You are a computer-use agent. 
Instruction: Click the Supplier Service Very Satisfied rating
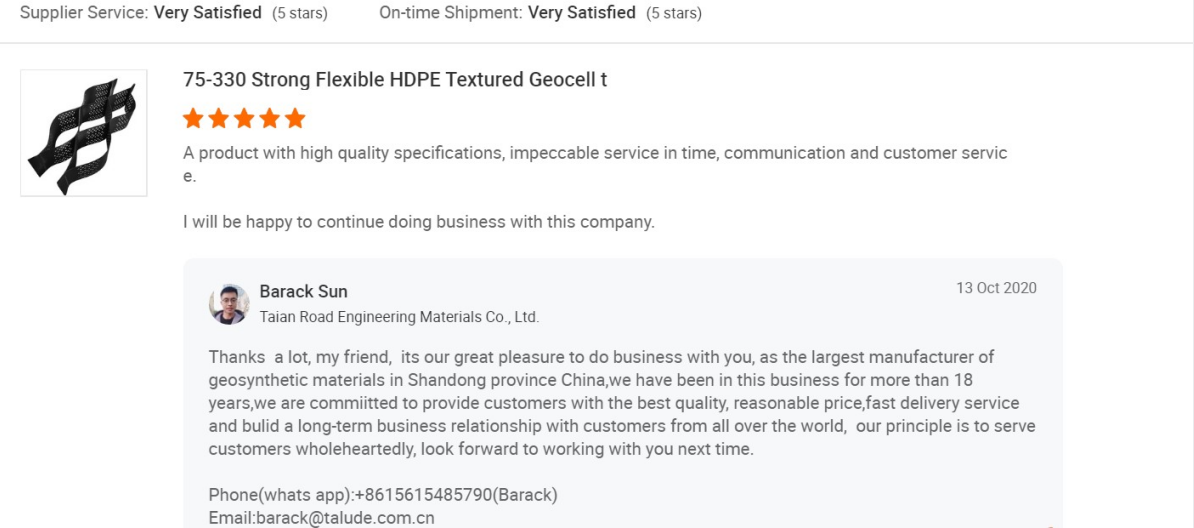[x=207, y=13]
